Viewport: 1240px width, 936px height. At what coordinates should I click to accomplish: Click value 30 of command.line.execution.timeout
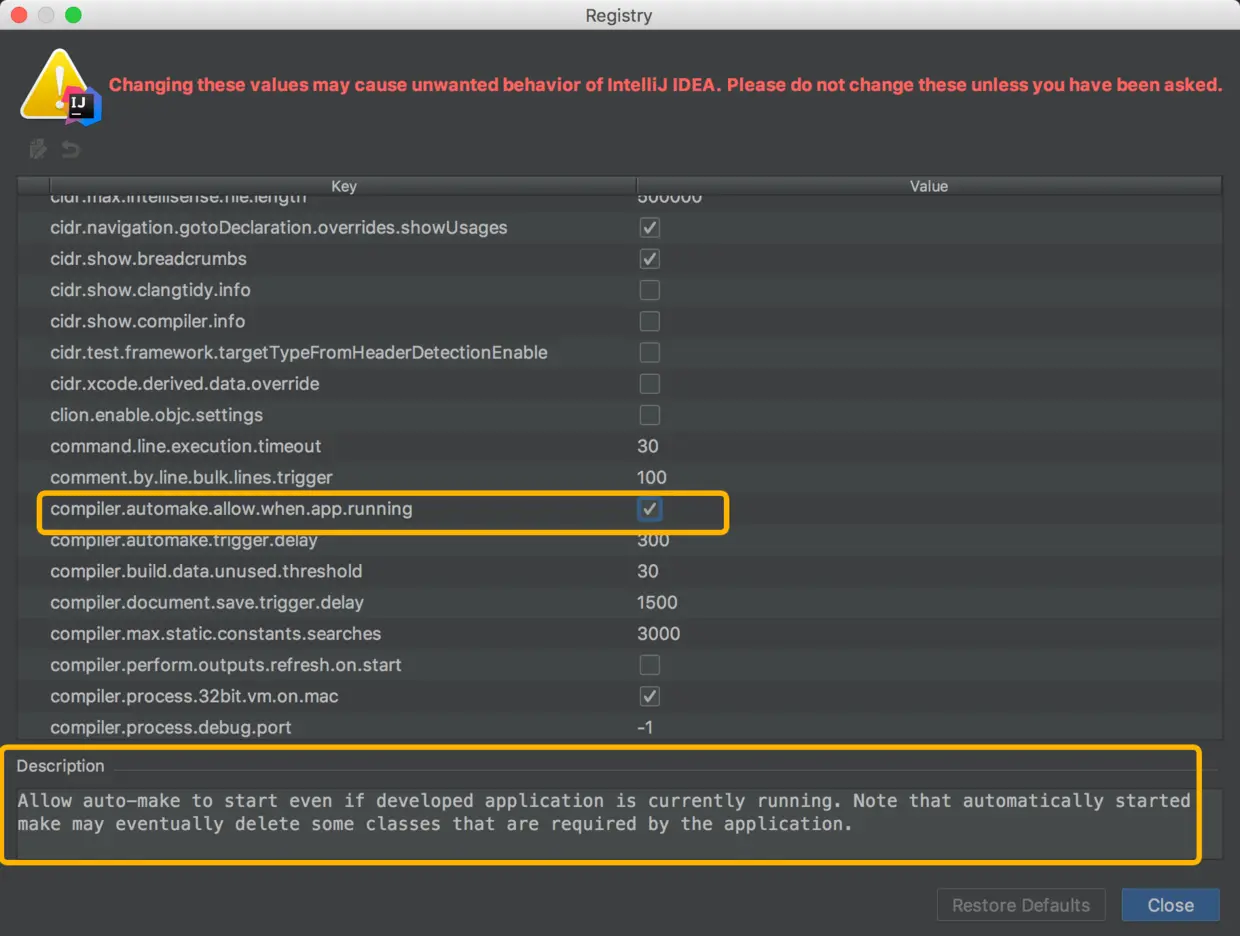tap(648, 446)
